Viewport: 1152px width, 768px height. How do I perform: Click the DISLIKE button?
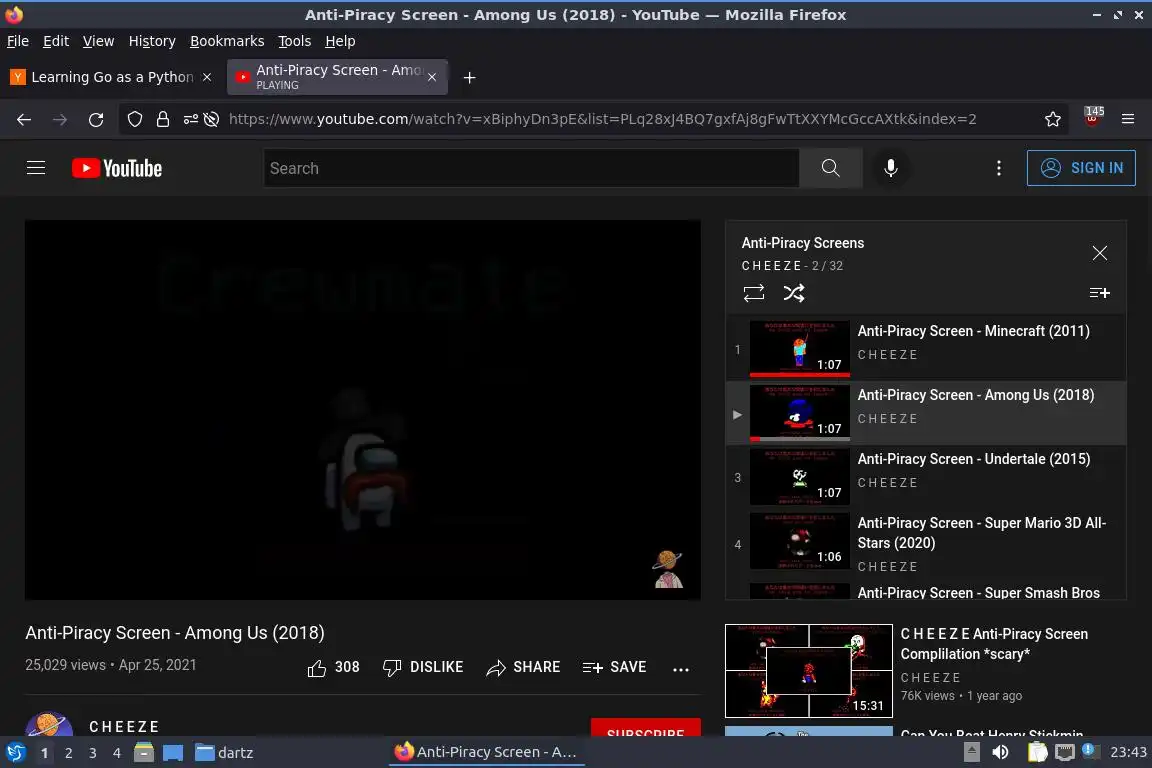(x=423, y=667)
